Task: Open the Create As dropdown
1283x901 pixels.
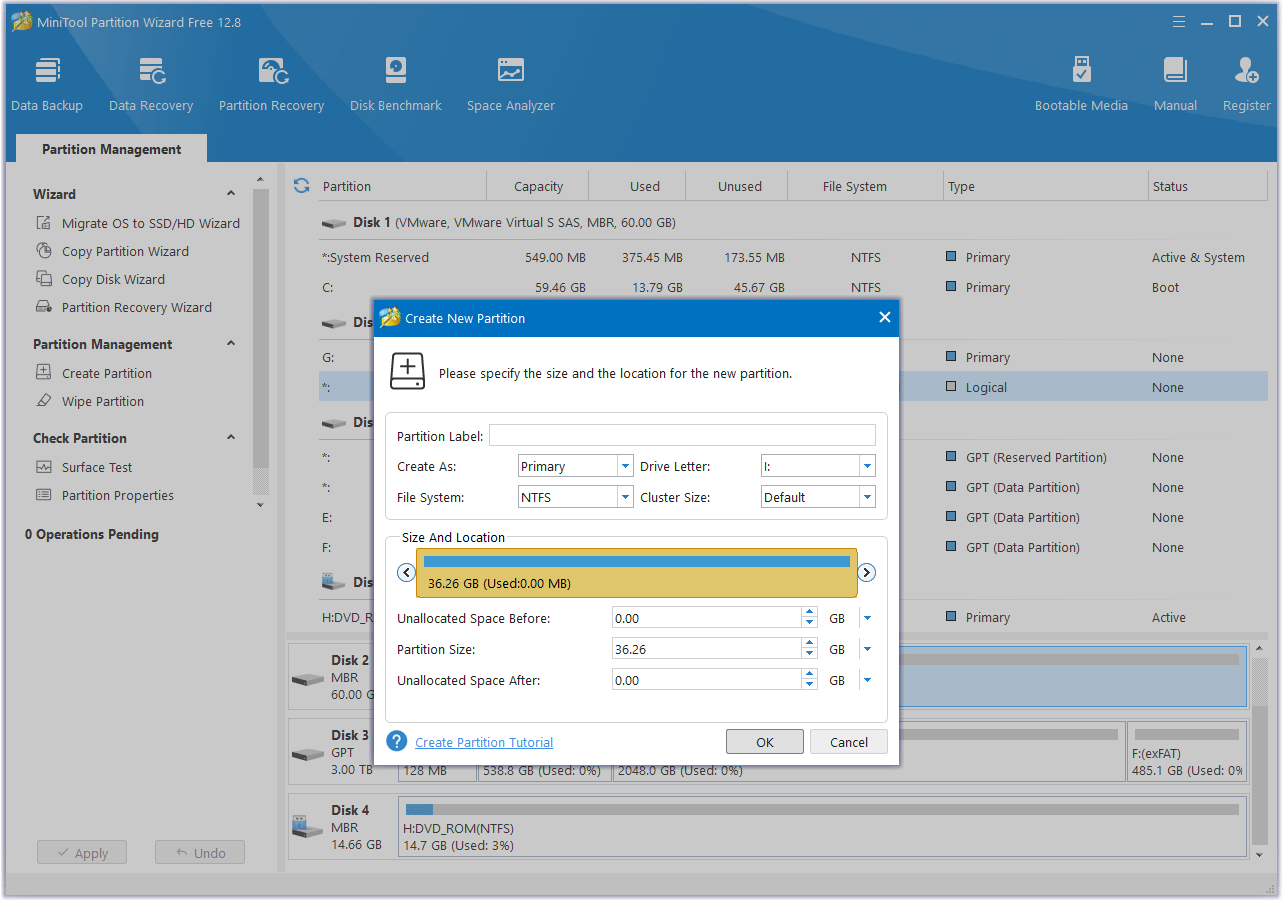Action: pos(625,466)
